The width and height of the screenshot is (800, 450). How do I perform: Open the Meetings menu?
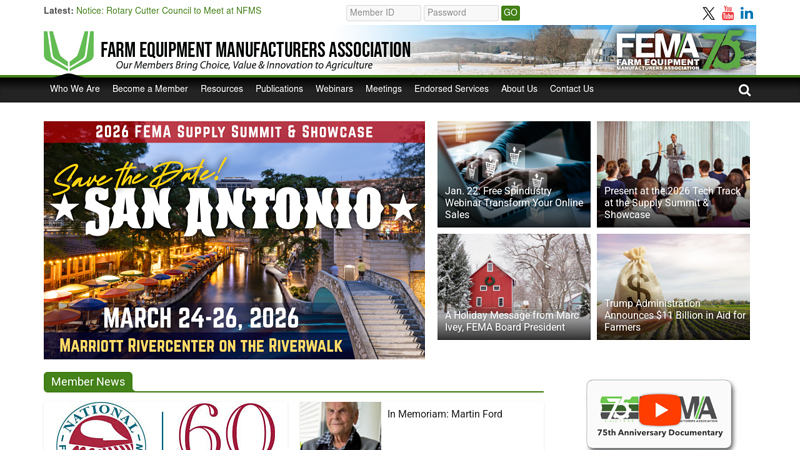384,89
